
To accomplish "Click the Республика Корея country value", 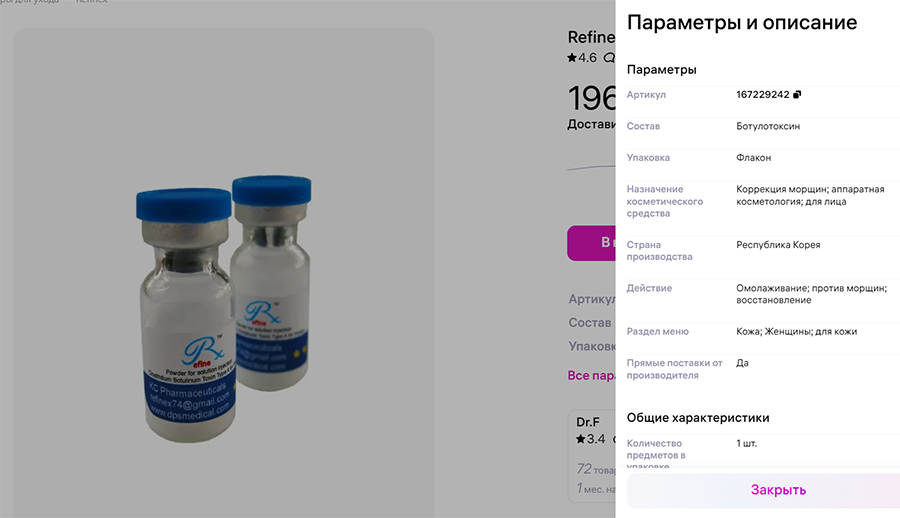I will (x=778, y=245).
